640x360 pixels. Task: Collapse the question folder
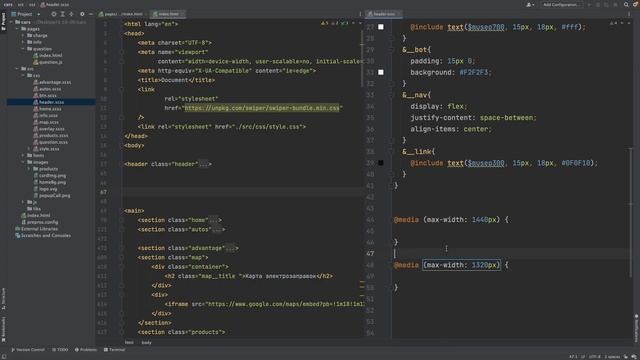click(x=23, y=49)
